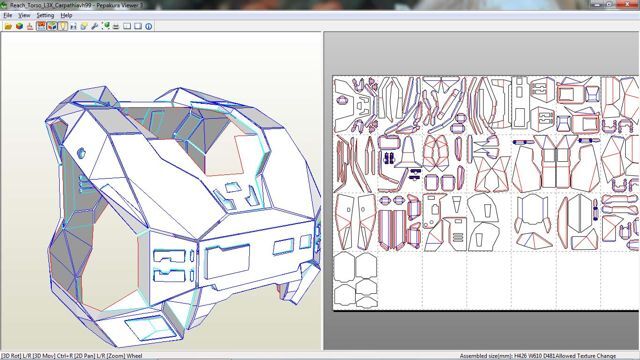Click the wrench settings icon
The height and width of the screenshot is (360, 640).
pos(95,26)
